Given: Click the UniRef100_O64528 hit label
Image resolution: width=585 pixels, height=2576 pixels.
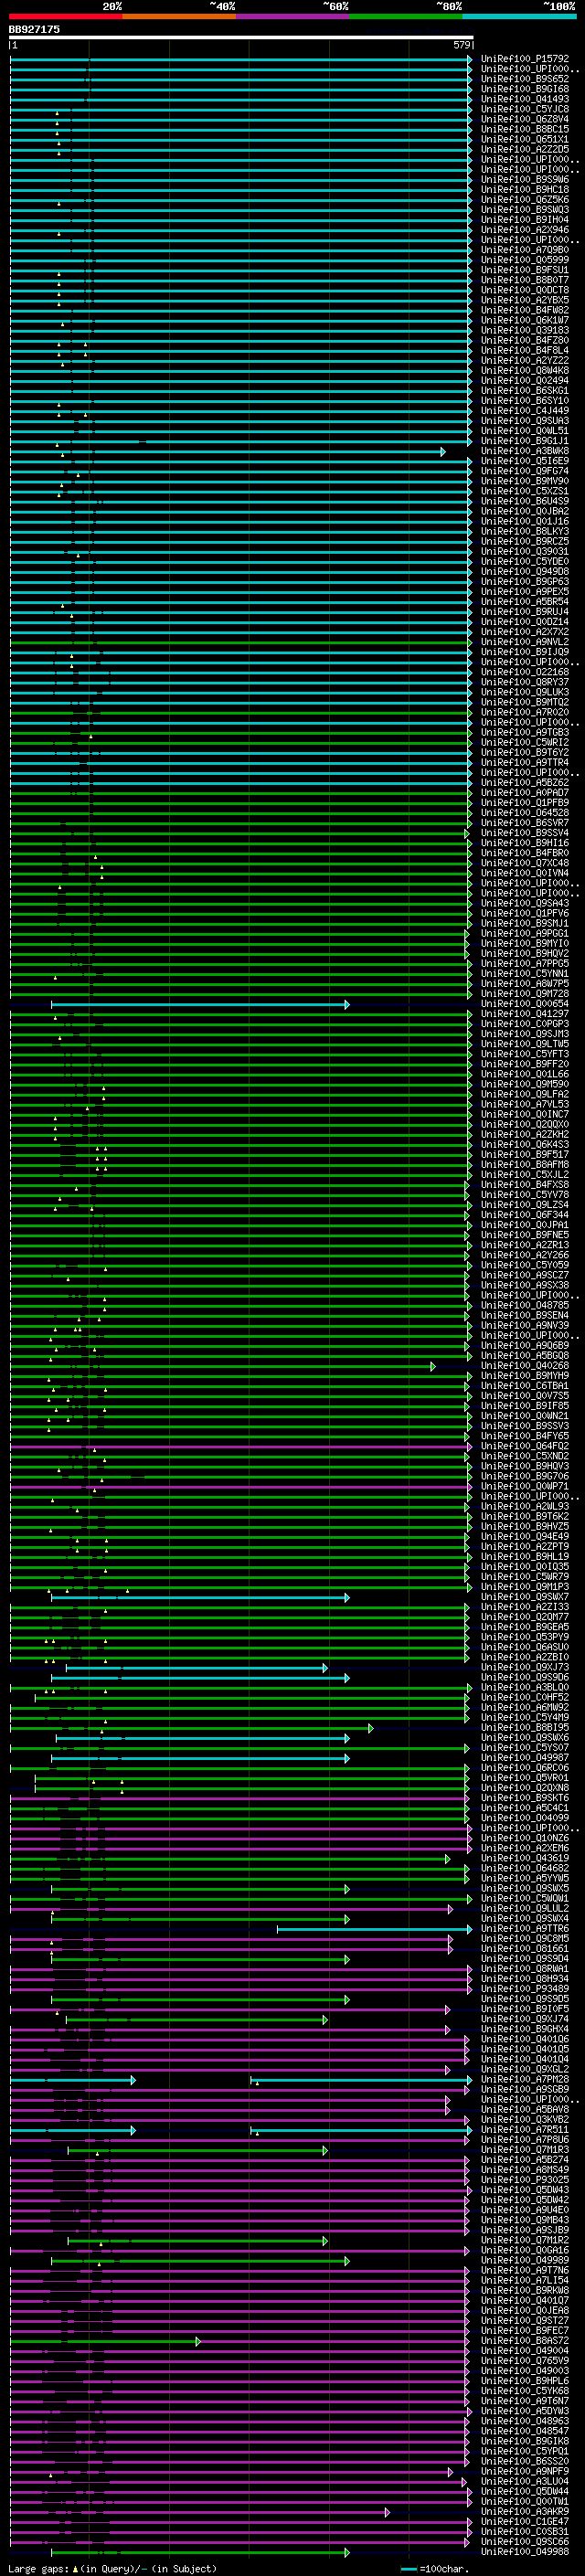Looking at the screenshot, I should [x=525, y=813].
